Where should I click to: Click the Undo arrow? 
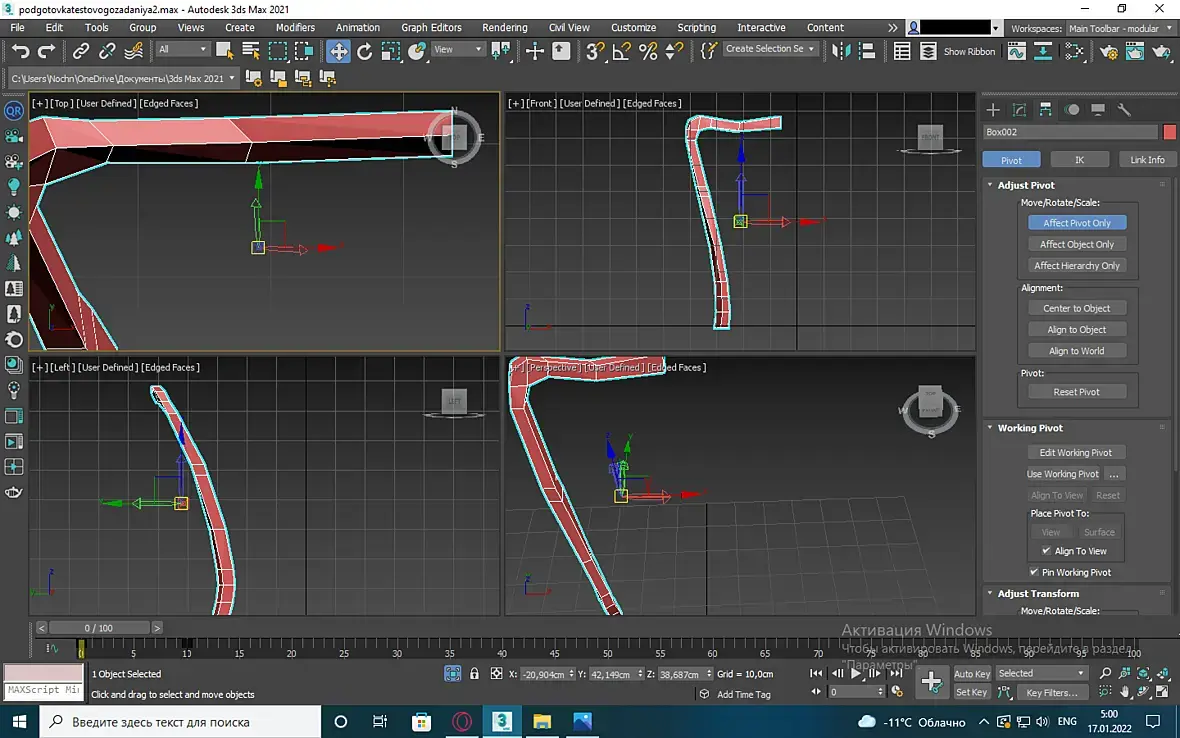(x=20, y=51)
